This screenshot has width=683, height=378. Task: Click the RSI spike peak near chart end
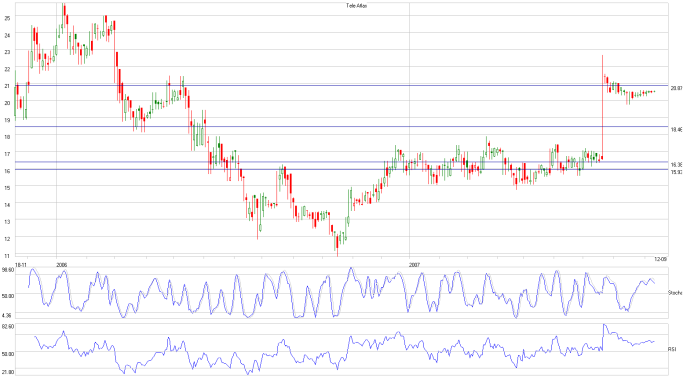(x=604, y=325)
